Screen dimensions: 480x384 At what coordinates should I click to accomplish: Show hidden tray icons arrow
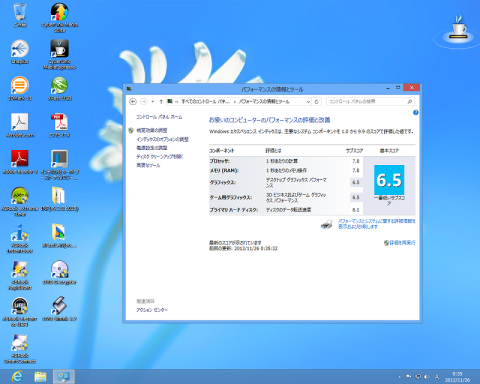[x=399, y=377]
